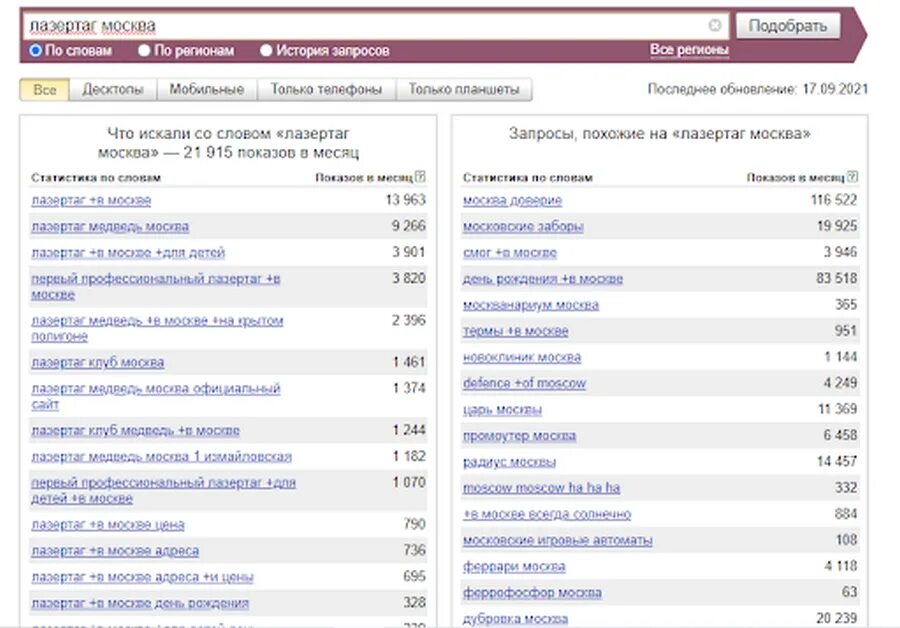This screenshot has height=628, width=900.
Task: Open the москва доверие similar query
Action: point(513,200)
